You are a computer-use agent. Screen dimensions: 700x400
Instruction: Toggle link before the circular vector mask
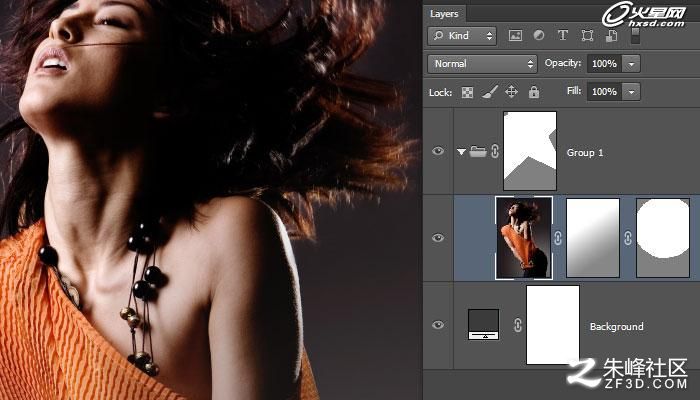[628, 238]
